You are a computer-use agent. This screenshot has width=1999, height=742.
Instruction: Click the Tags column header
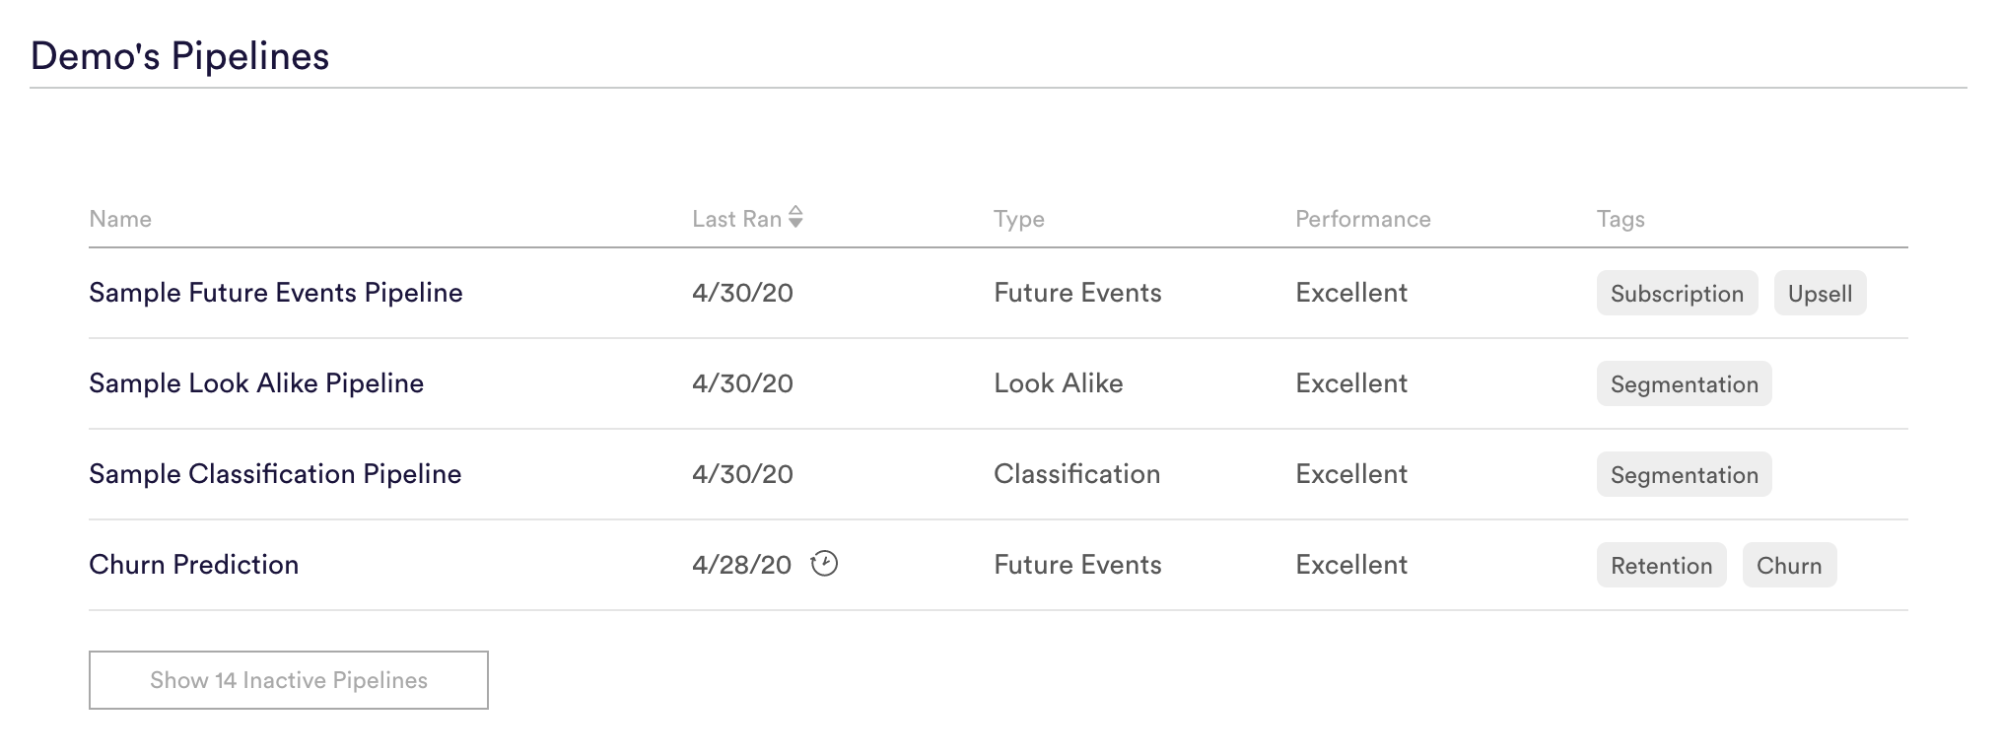(x=1620, y=219)
